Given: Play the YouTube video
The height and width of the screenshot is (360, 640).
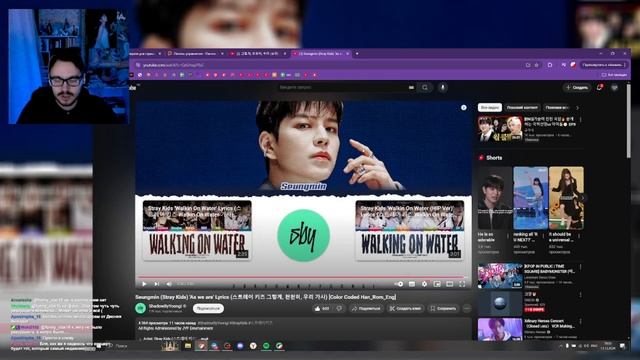Looking at the screenshot, I should (x=144, y=284).
